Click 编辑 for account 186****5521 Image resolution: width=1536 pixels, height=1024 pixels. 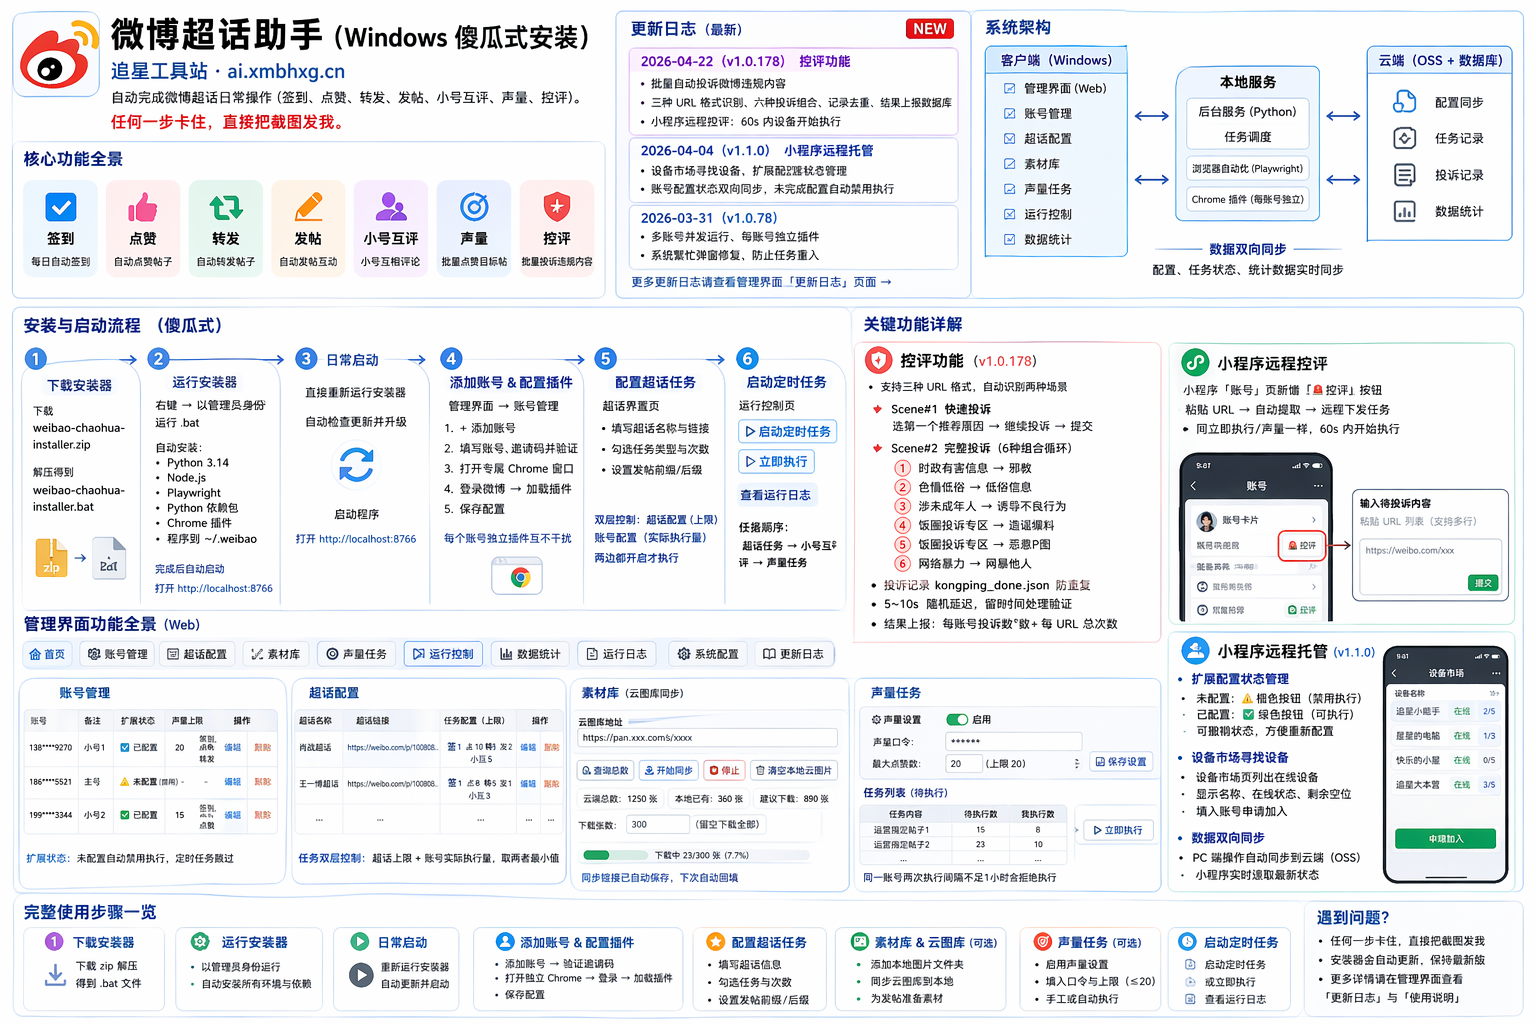point(233,782)
